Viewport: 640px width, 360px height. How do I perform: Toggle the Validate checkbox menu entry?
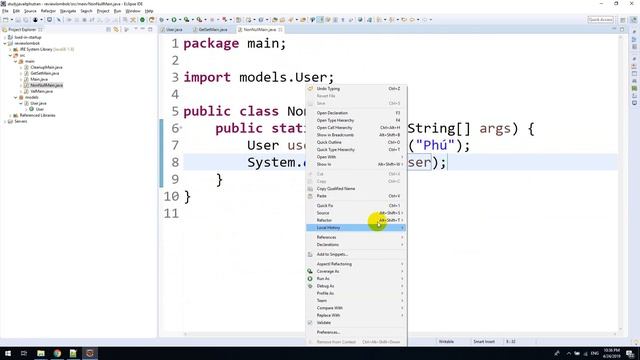click(x=356, y=323)
